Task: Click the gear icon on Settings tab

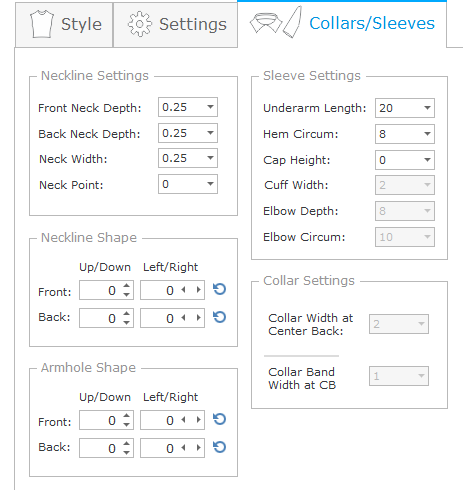Action: click(140, 24)
